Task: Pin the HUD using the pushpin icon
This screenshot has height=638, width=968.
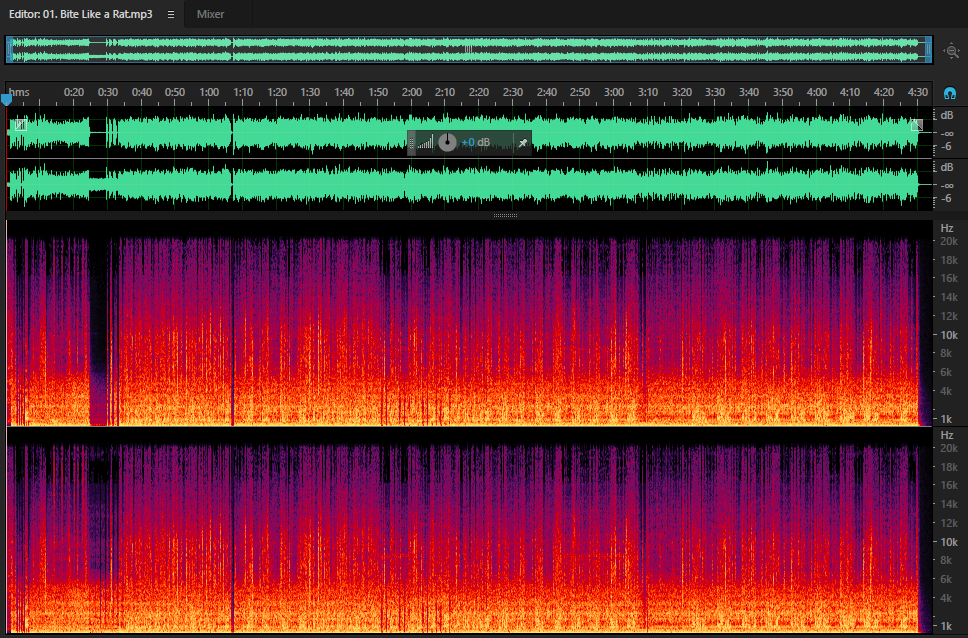Action: pyautogui.click(x=522, y=143)
